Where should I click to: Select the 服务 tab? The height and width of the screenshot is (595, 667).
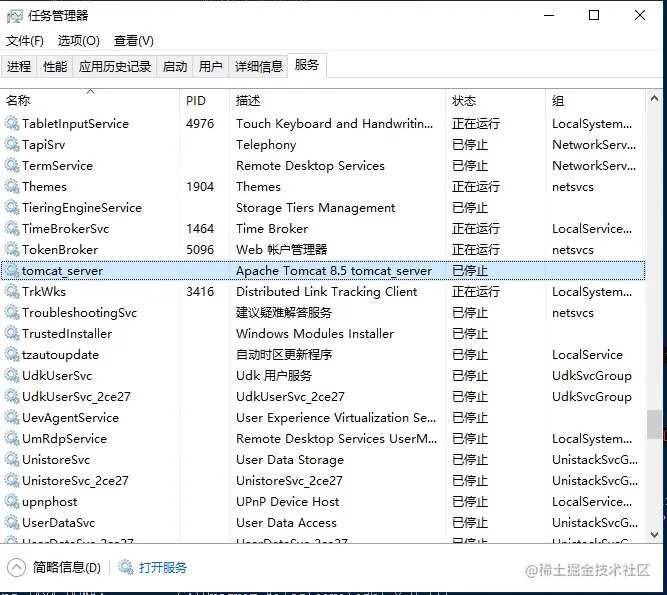[307, 65]
